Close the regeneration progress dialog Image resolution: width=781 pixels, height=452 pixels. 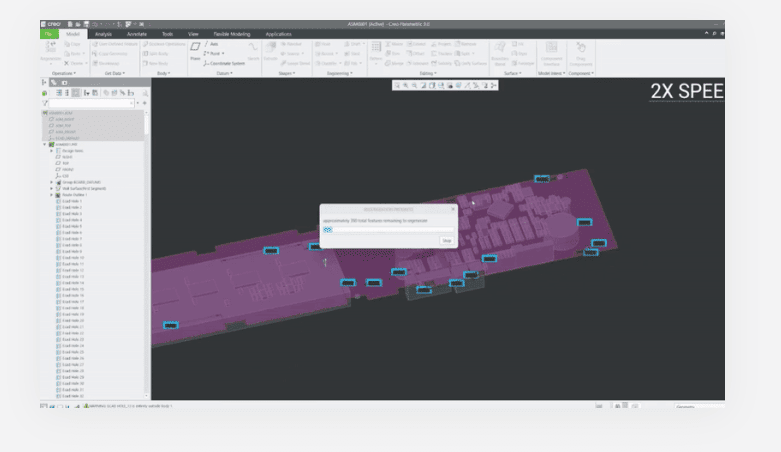coord(453,209)
